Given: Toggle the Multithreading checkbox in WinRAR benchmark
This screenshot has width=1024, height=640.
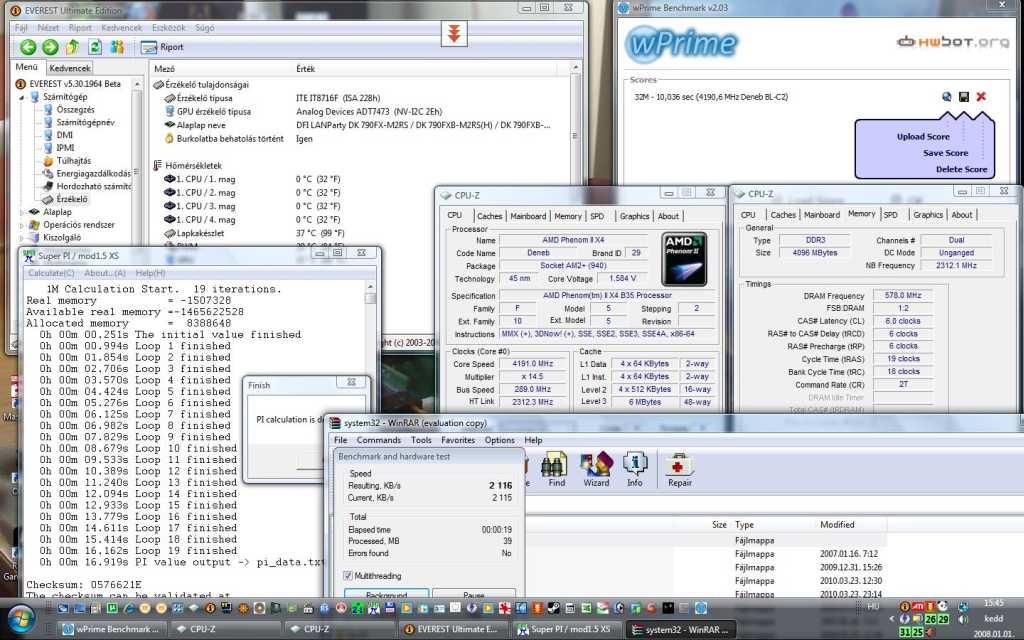Looking at the screenshot, I should click(347, 575).
